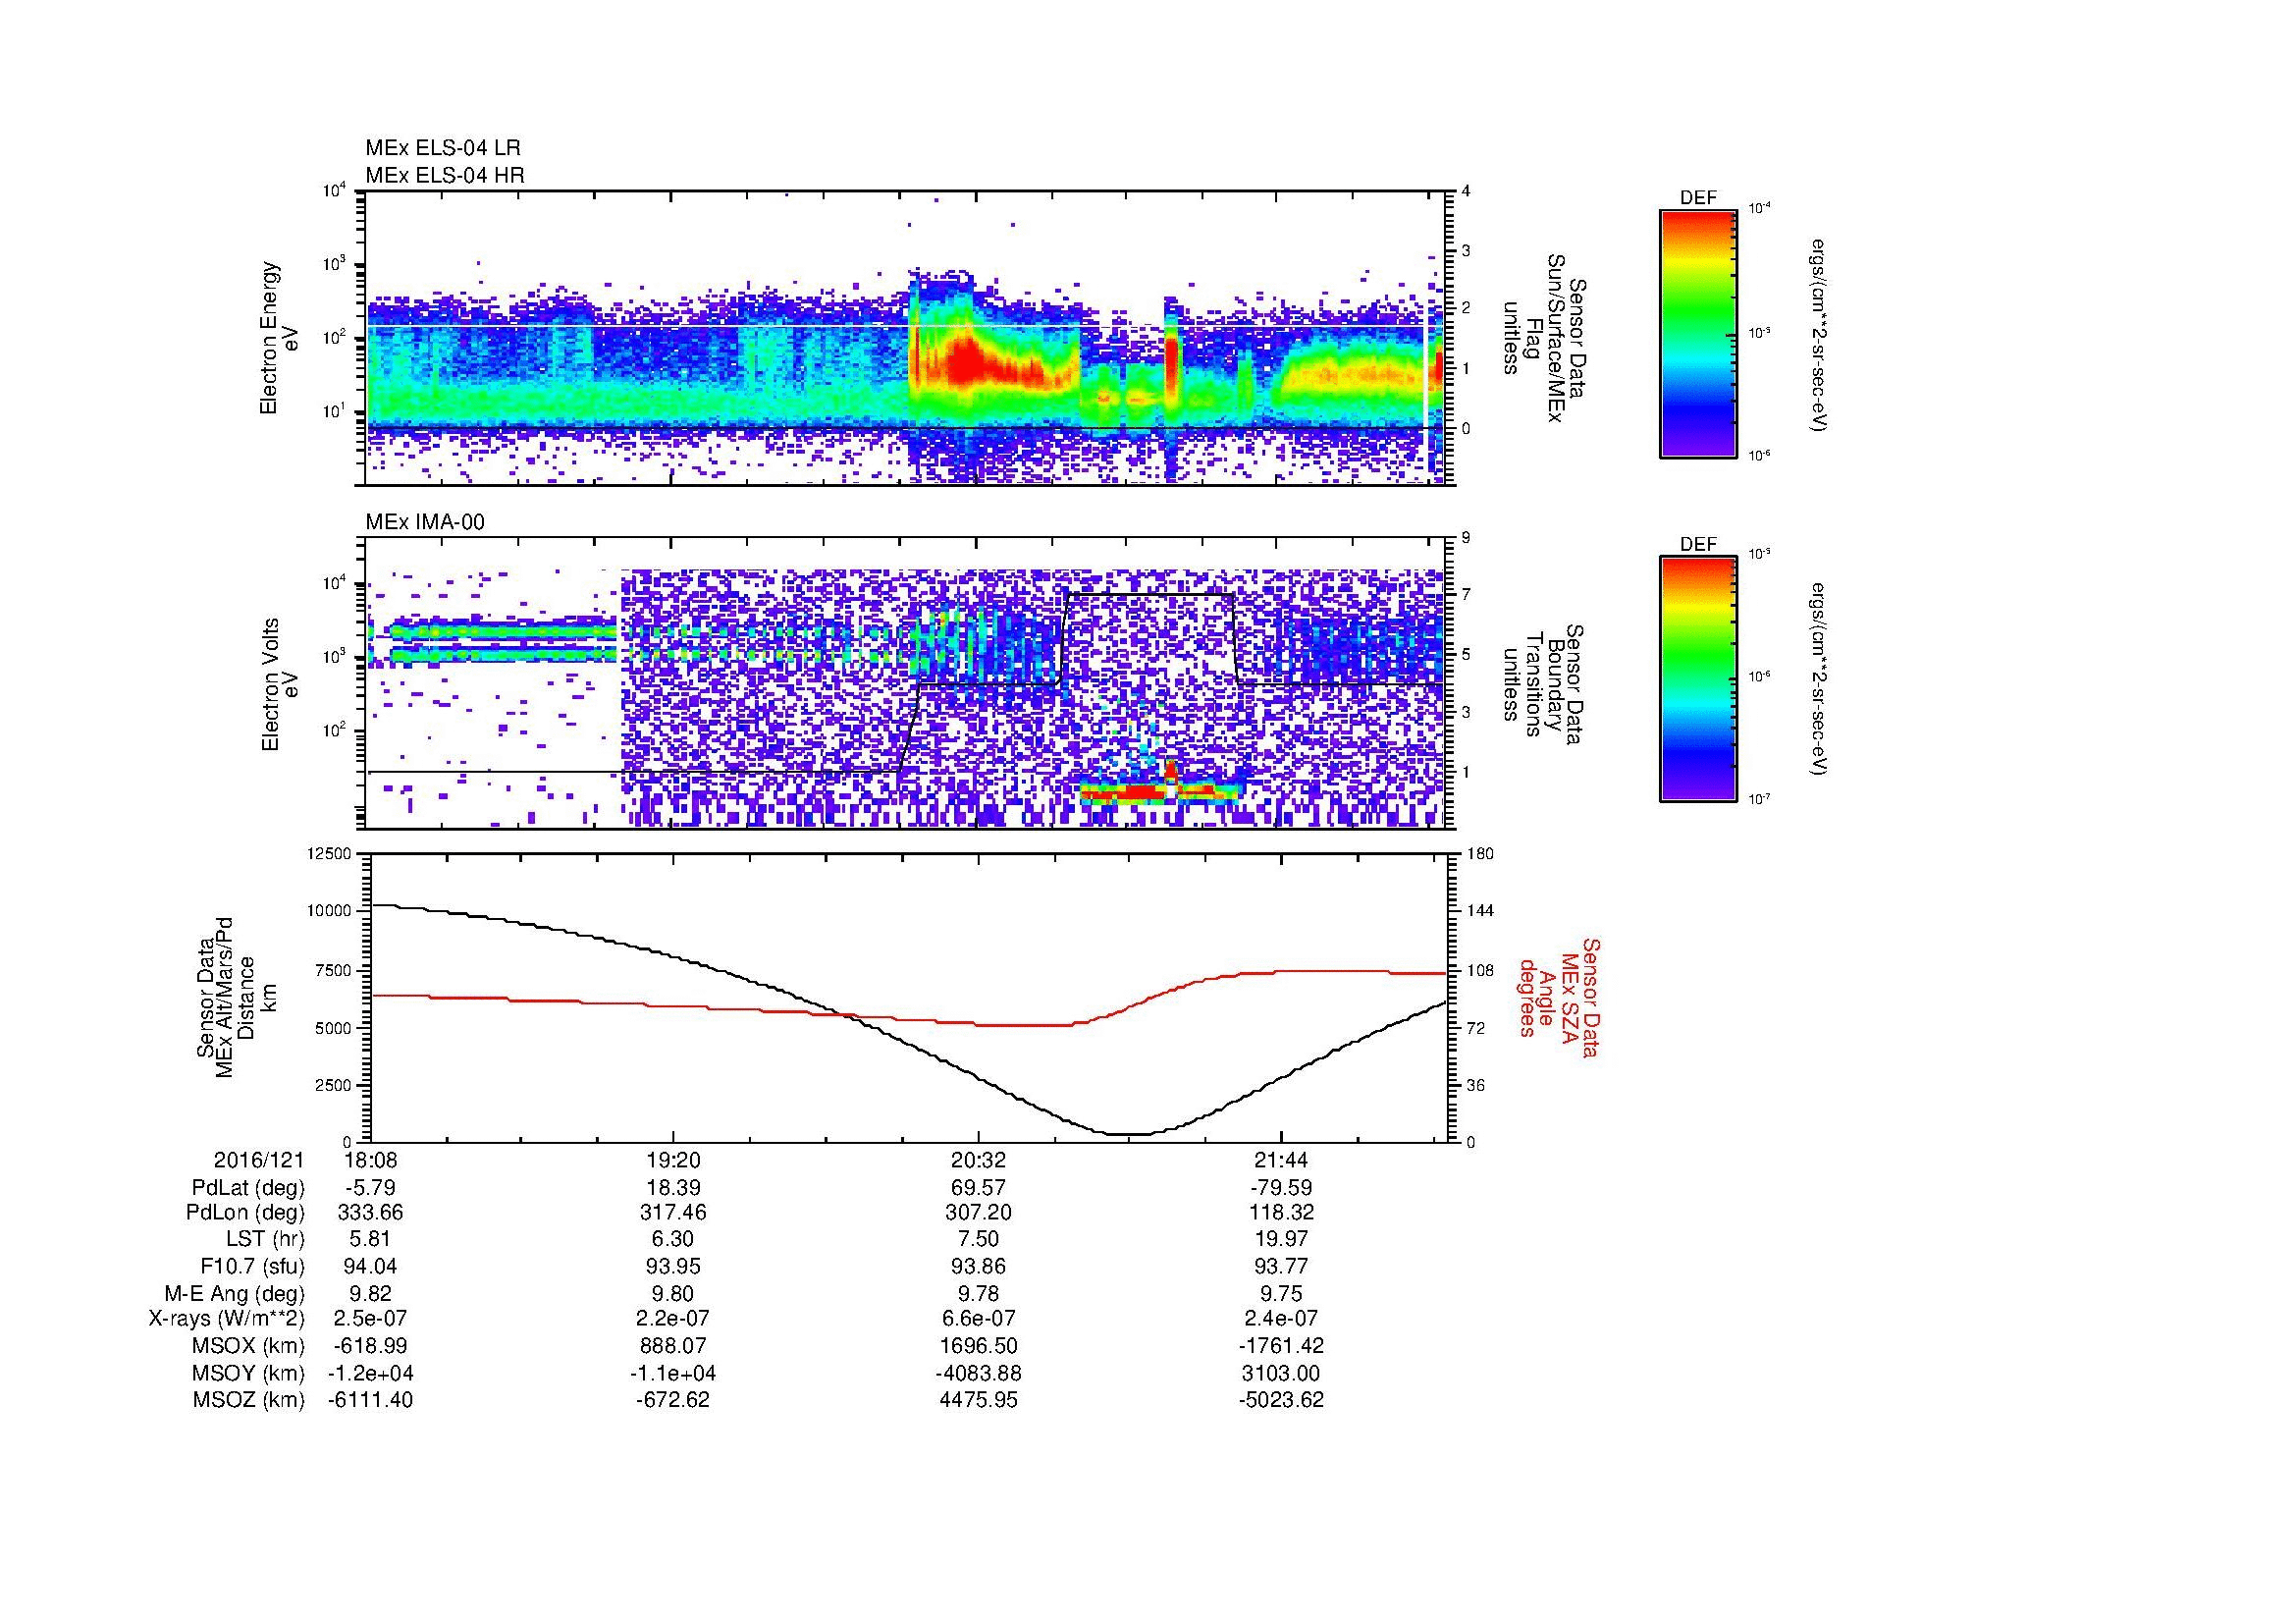Click the MSOY value -4083.88
This screenshot has height=1623, width=2296.
979,1373
